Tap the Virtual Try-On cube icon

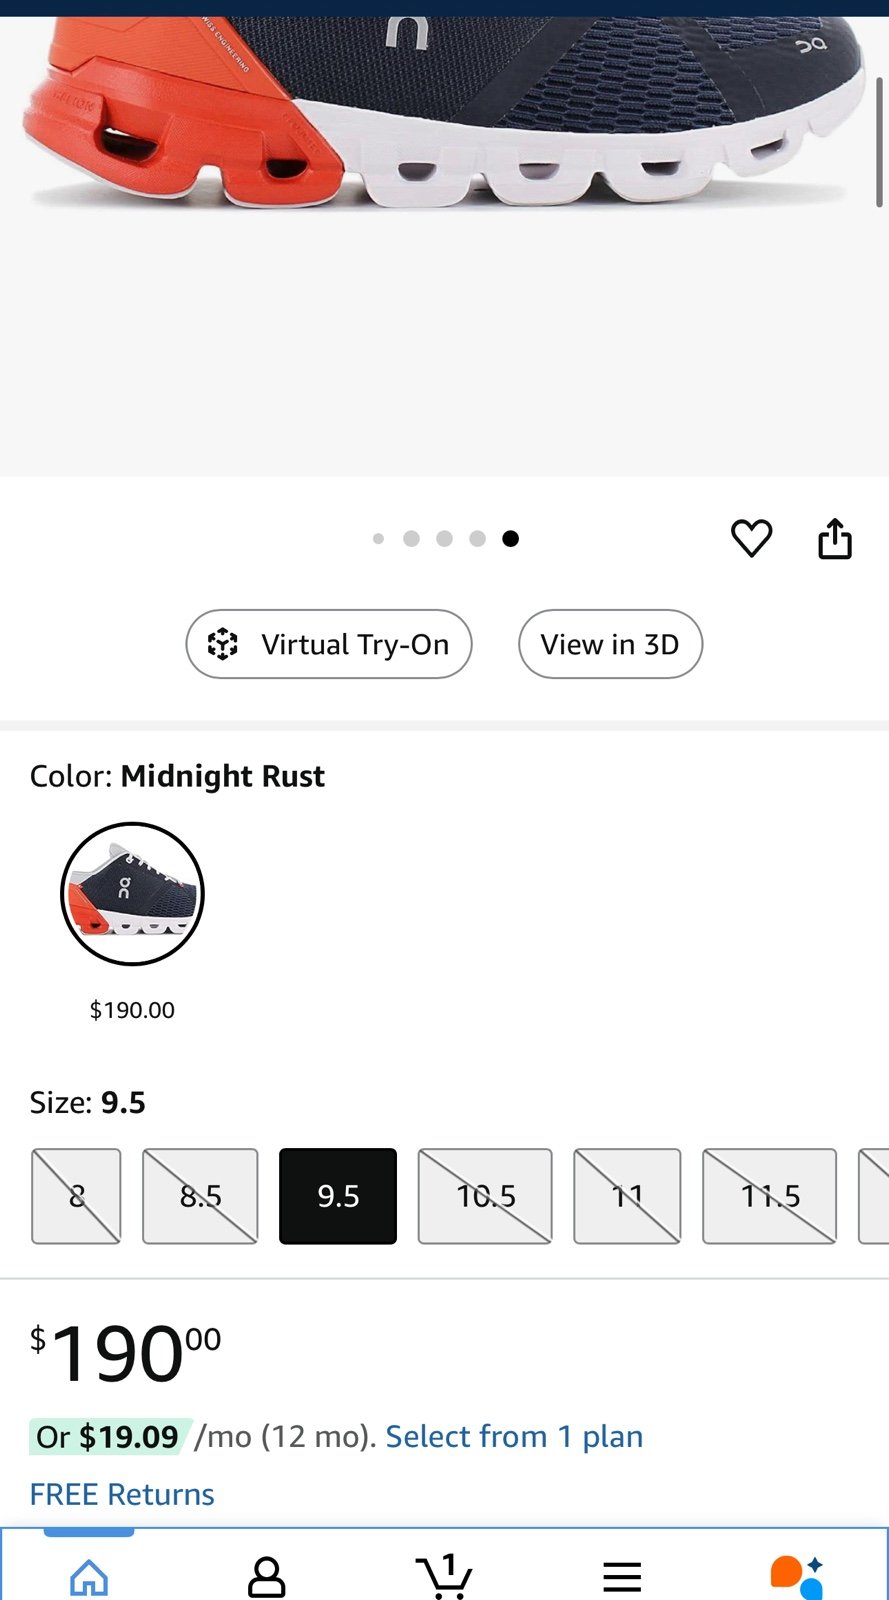click(223, 644)
